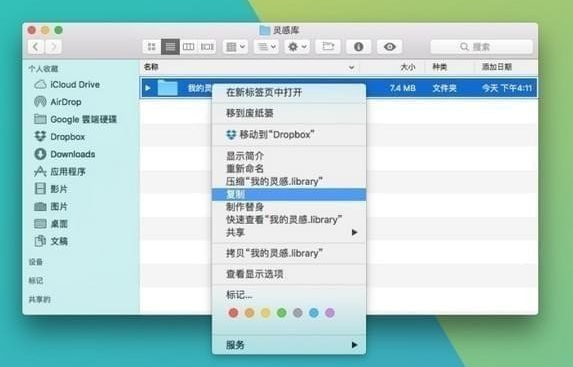
Task: Go forward with the right arrow button
Action: pos(53,47)
